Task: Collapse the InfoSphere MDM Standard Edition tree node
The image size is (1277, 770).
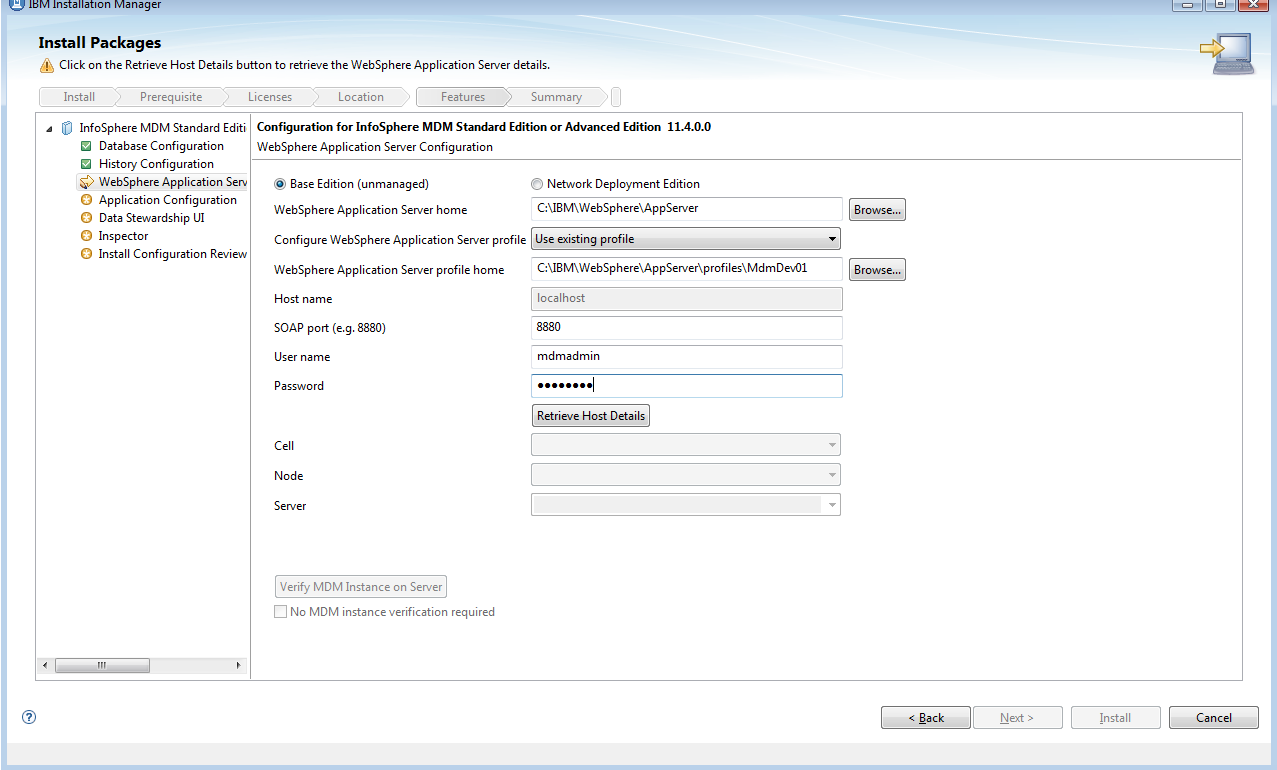Action: coord(50,128)
